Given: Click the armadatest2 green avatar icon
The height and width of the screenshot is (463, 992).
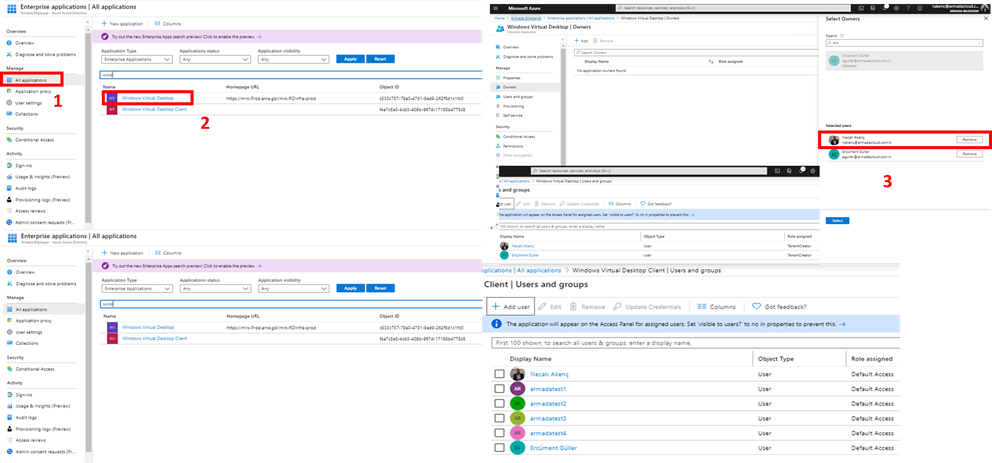Looking at the screenshot, I should pyautogui.click(x=517, y=403).
